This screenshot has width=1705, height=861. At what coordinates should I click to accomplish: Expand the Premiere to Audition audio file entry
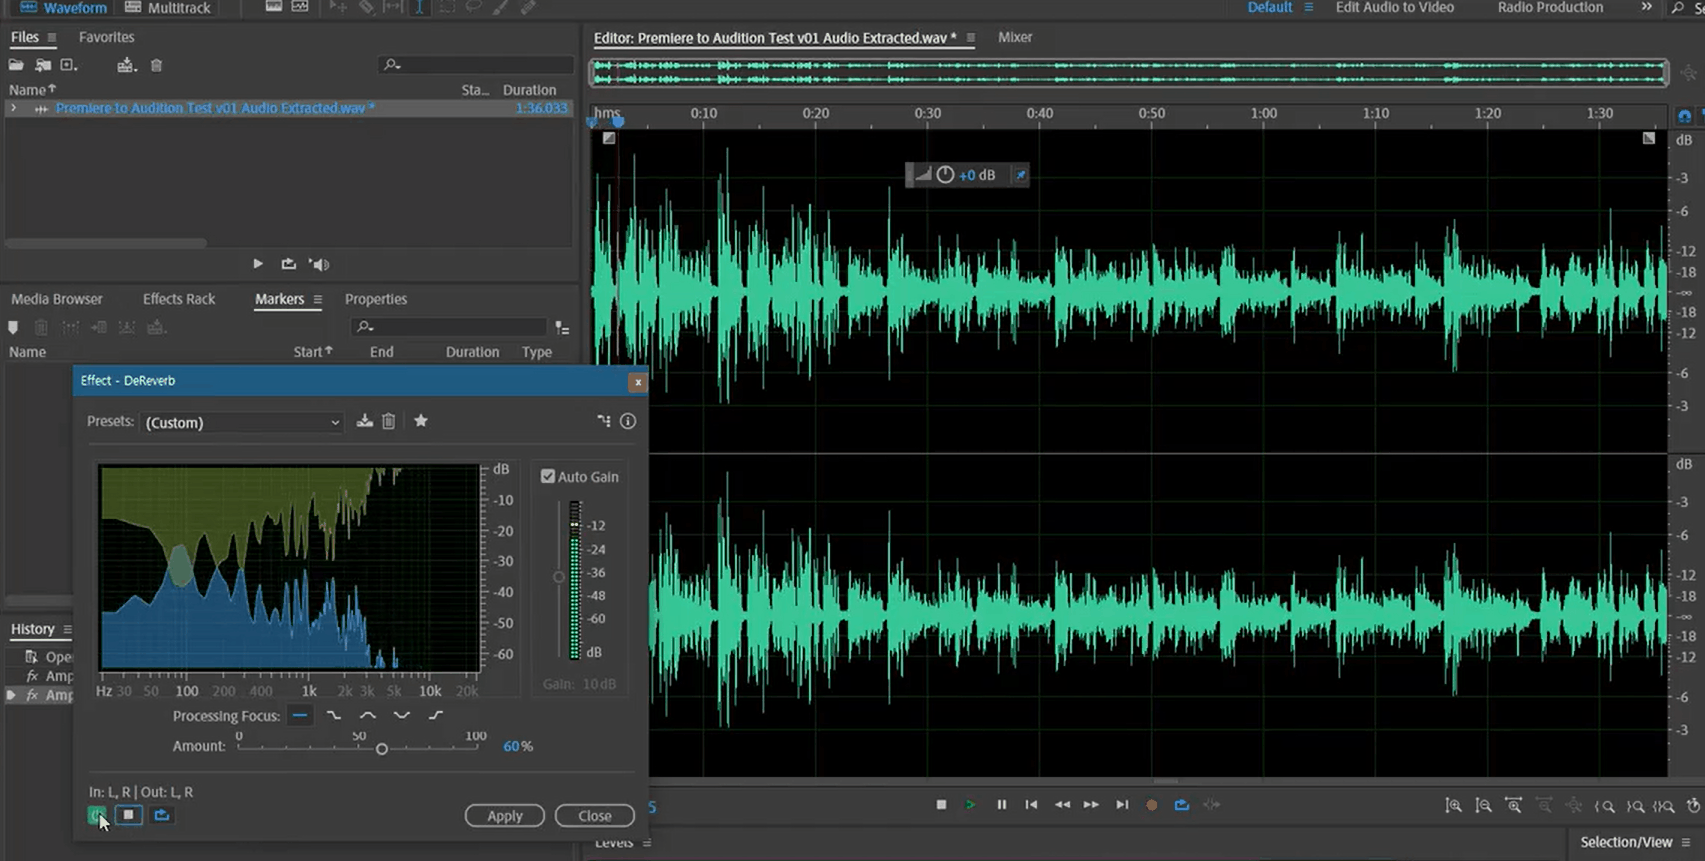14,108
